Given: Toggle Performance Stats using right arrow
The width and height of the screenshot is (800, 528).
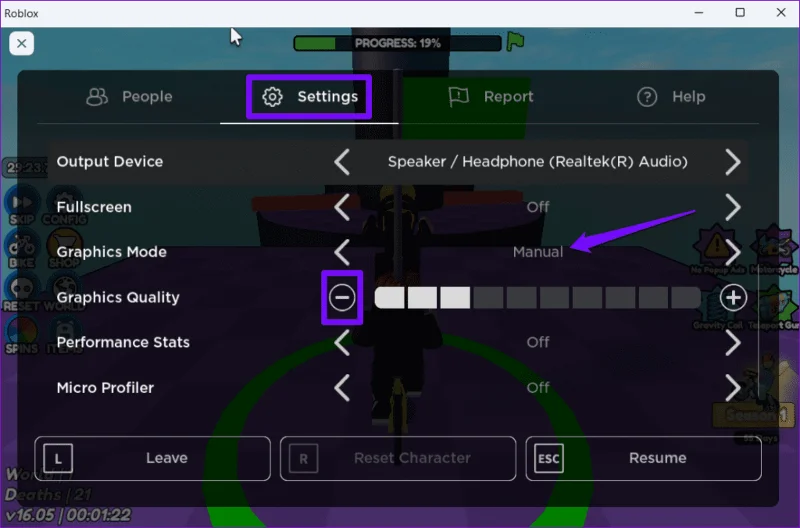Looking at the screenshot, I should click(733, 342).
